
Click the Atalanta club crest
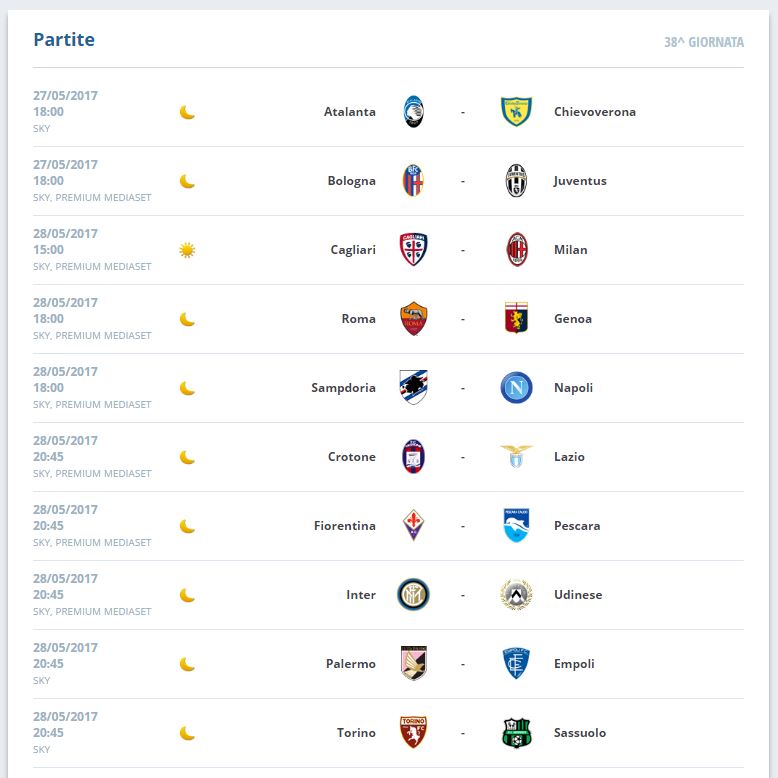pos(413,112)
